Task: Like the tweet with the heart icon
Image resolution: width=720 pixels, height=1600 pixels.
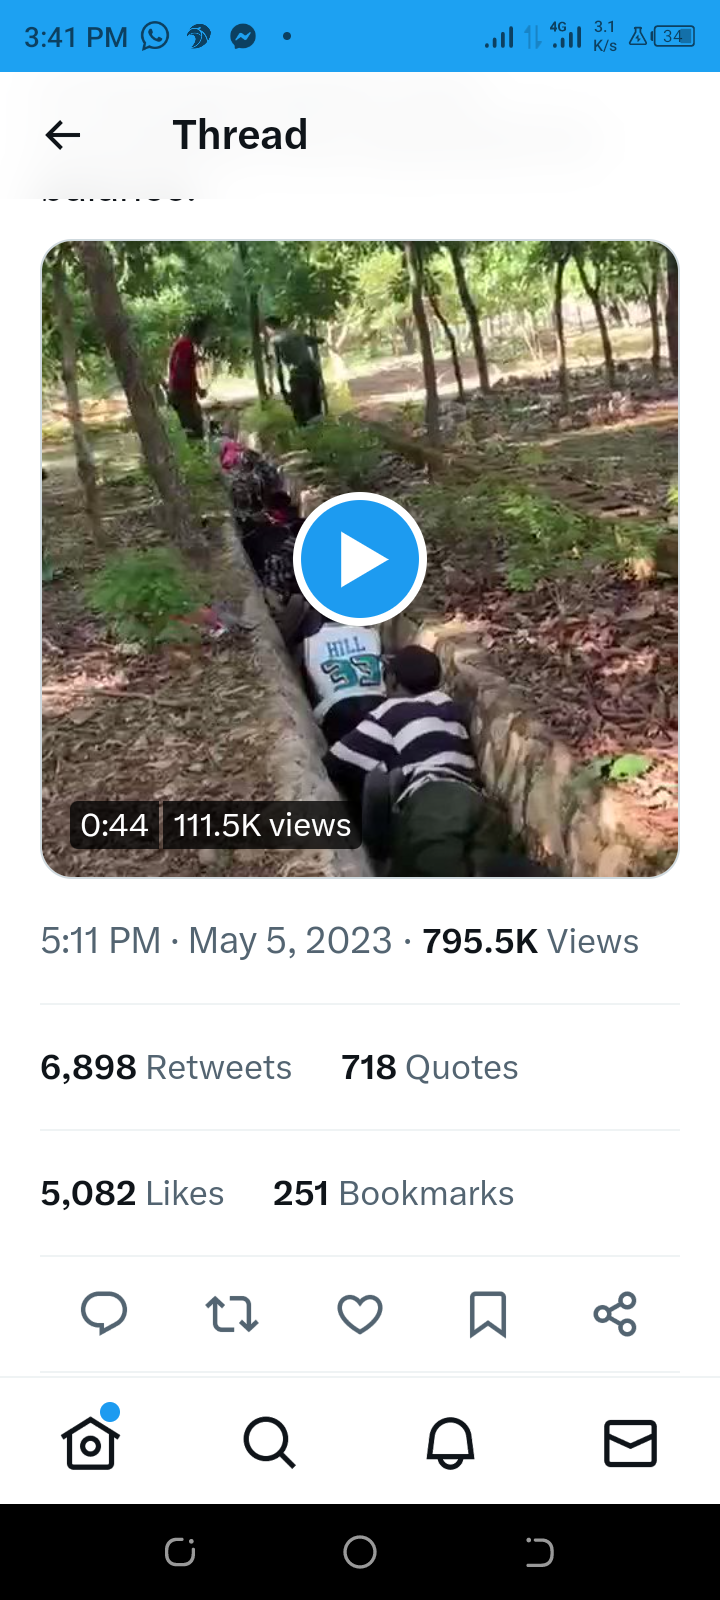Action: 360,1314
